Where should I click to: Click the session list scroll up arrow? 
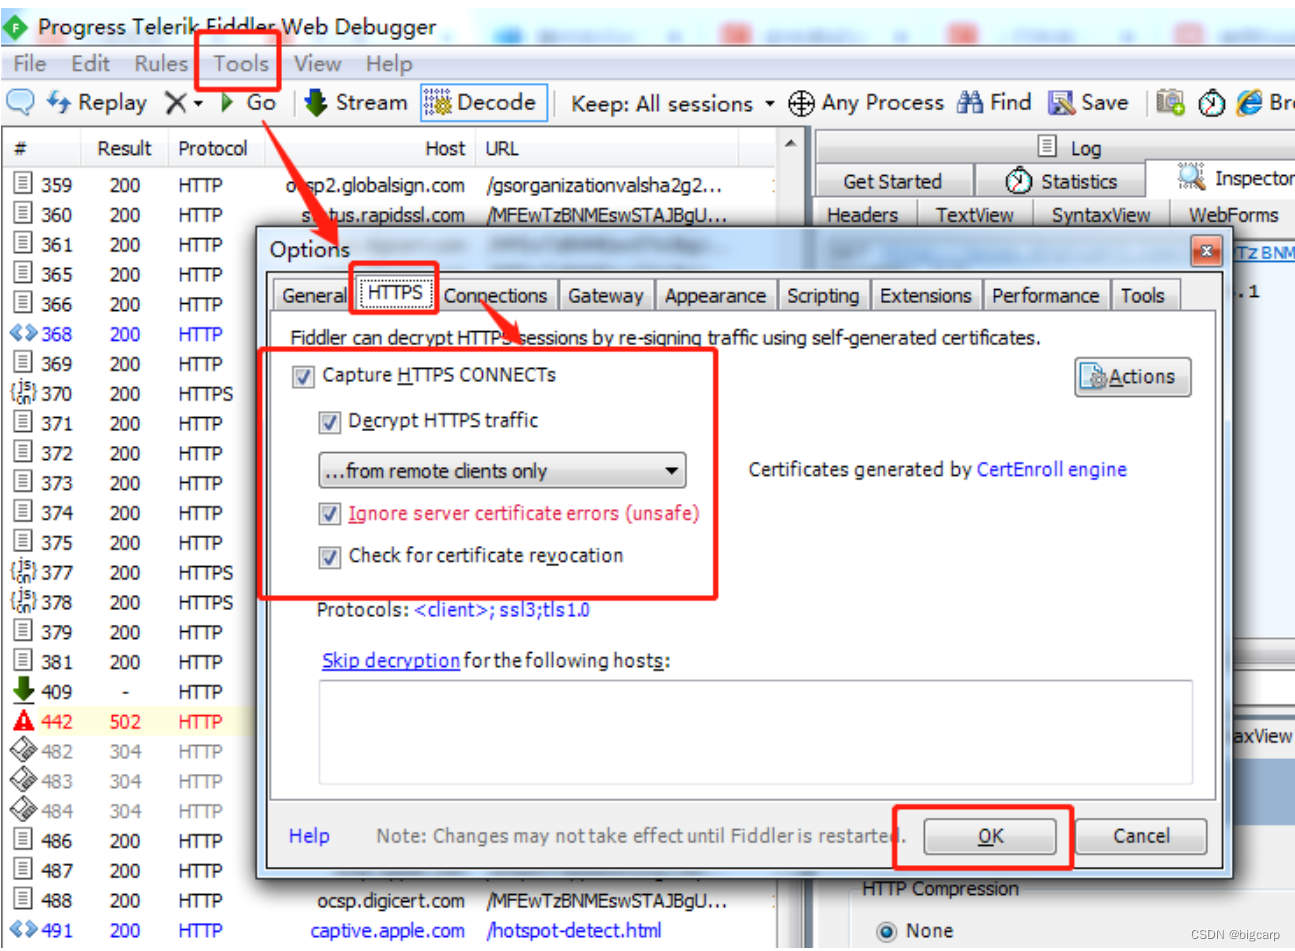(x=790, y=145)
